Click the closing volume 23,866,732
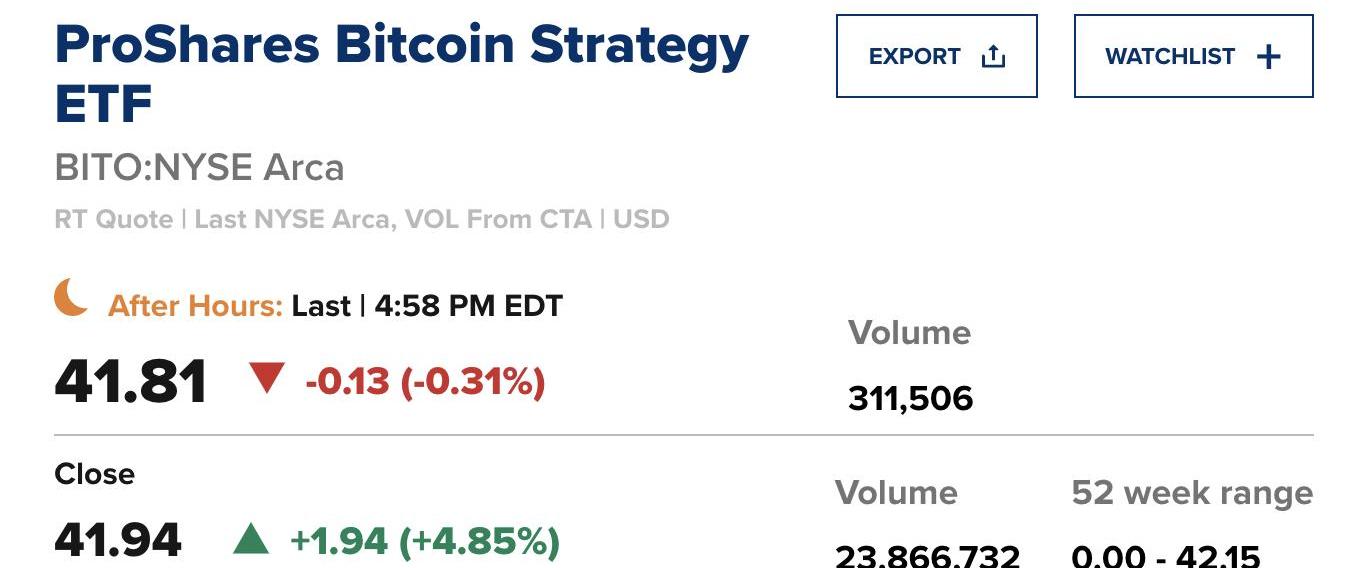This screenshot has width=1352, height=568. pos(927,554)
